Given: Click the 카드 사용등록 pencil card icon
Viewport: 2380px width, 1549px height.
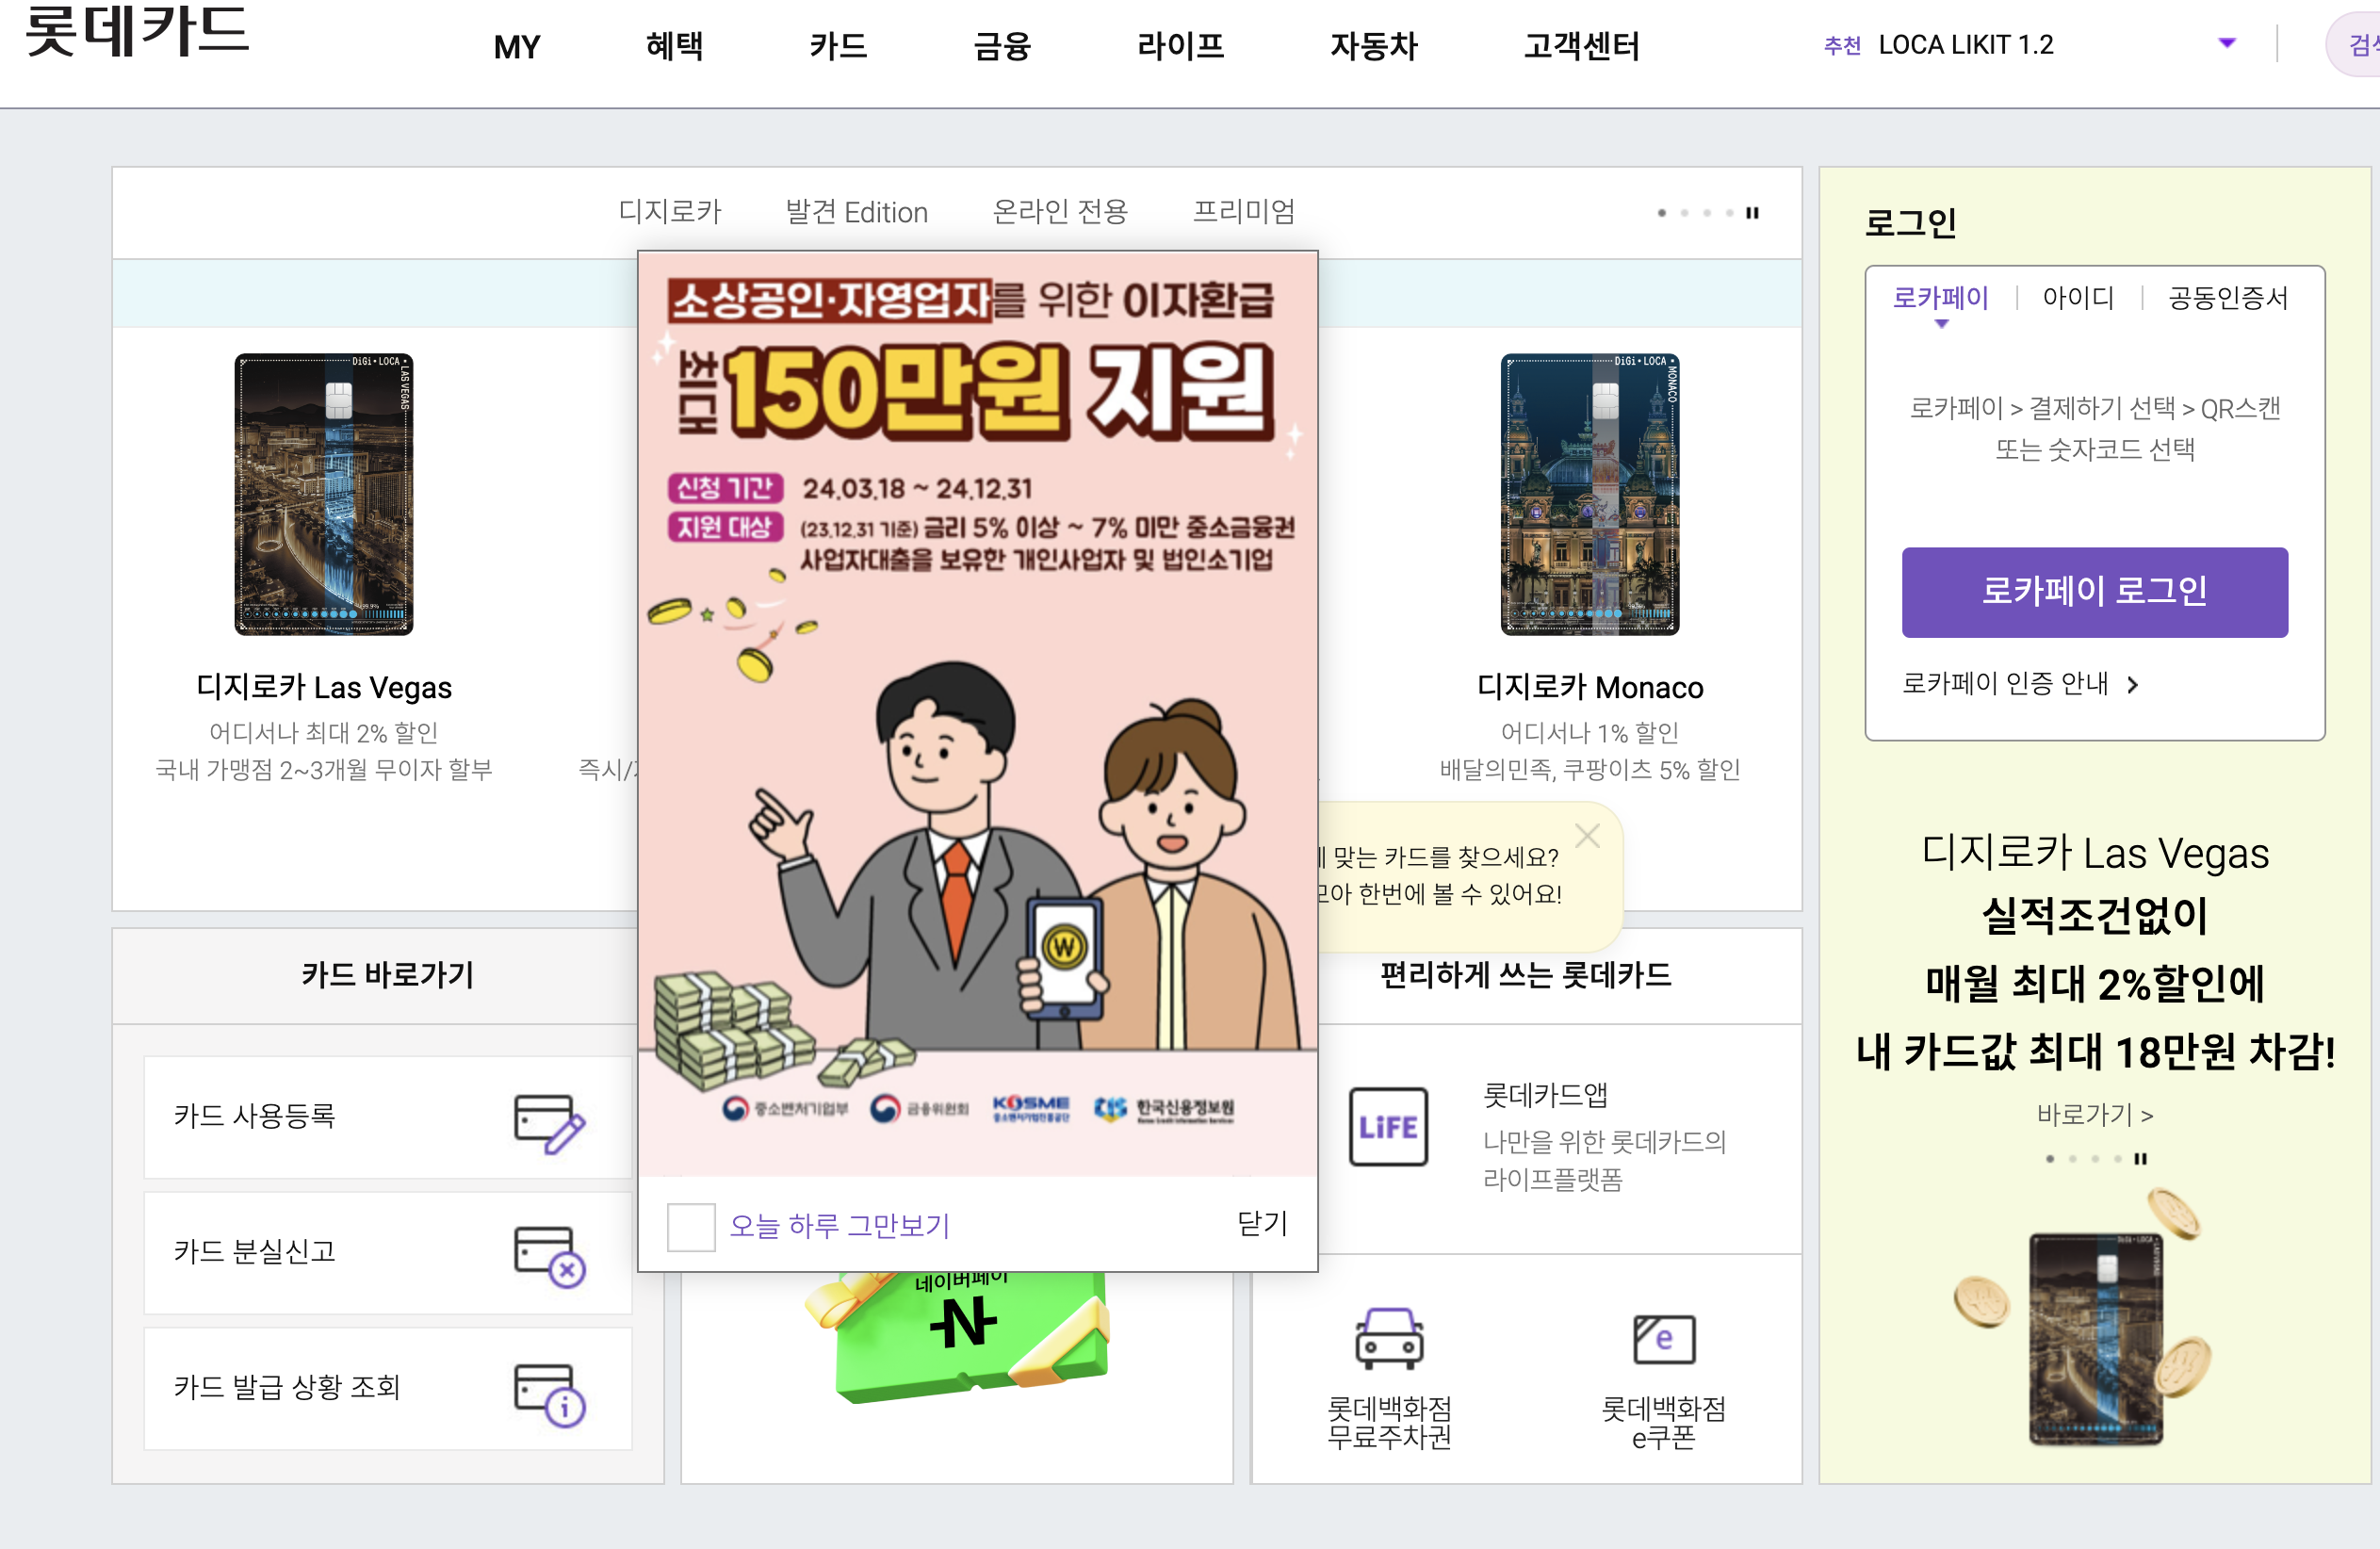Looking at the screenshot, I should (x=549, y=1123).
